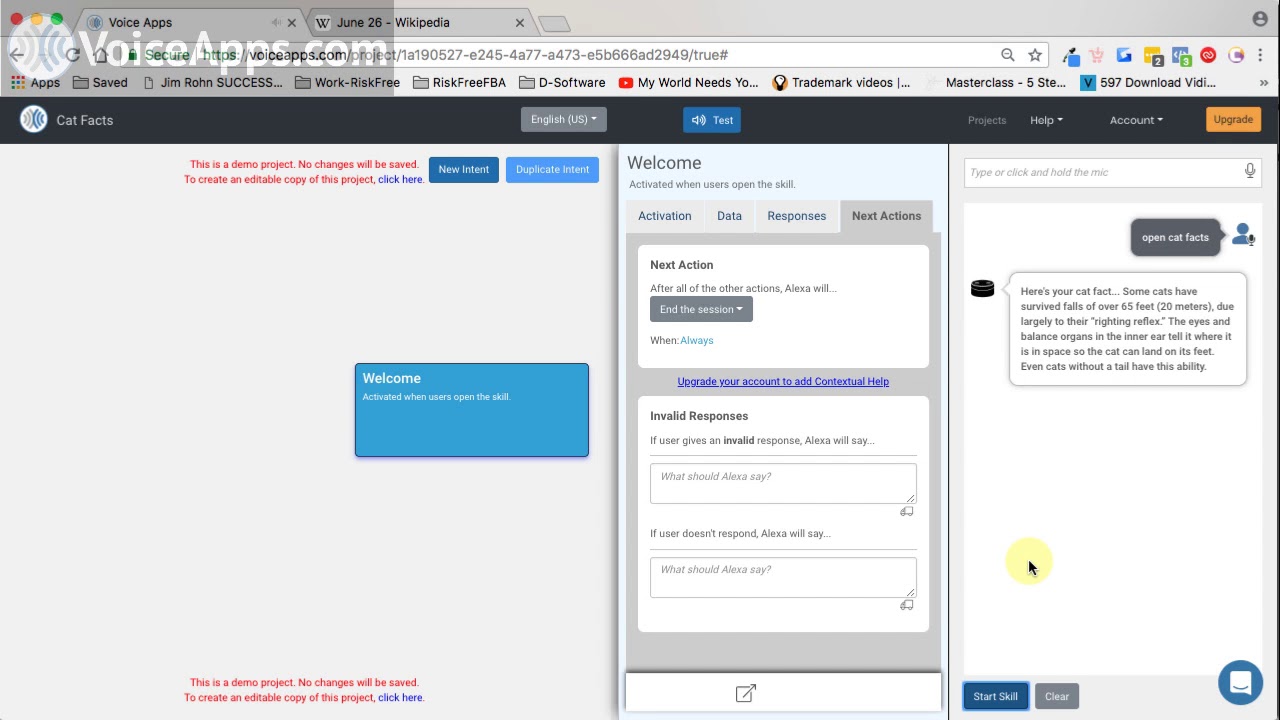Click the audio icon under no-response textbox
This screenshot has width=1280, height=720.
[x=907, y=605]
